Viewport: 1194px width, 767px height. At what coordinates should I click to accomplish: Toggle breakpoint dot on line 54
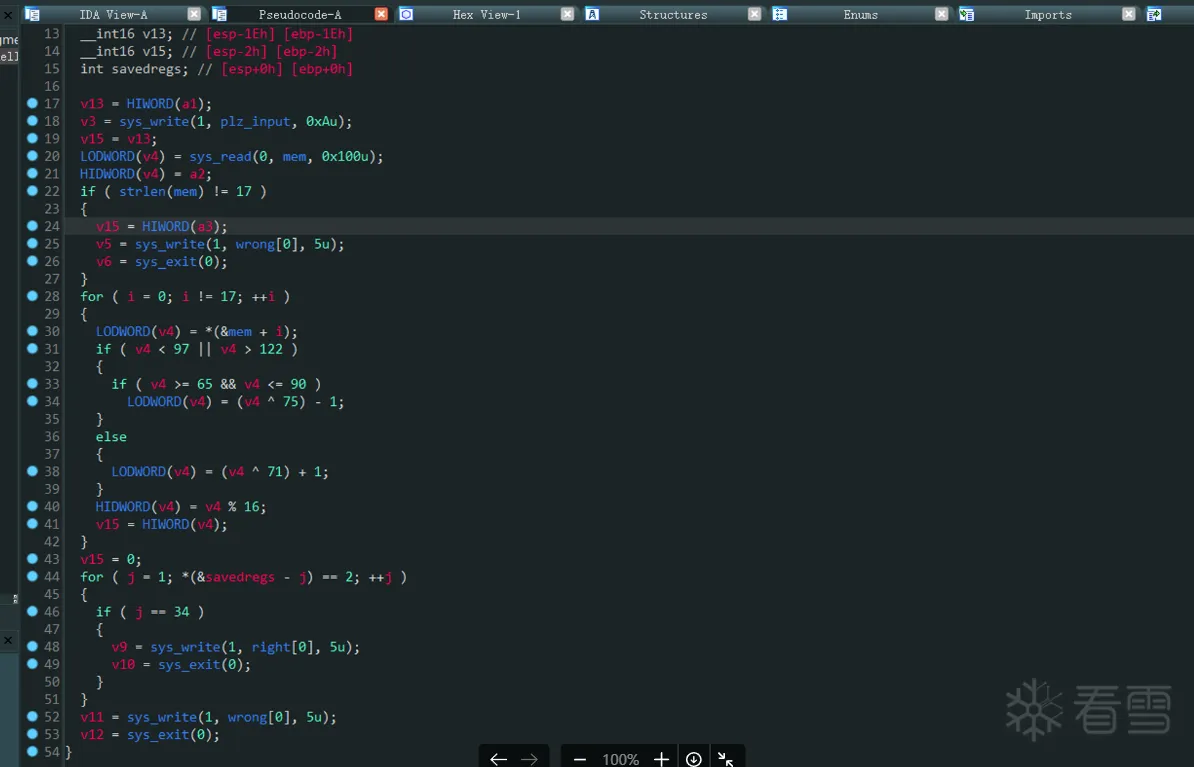(32, 751)
